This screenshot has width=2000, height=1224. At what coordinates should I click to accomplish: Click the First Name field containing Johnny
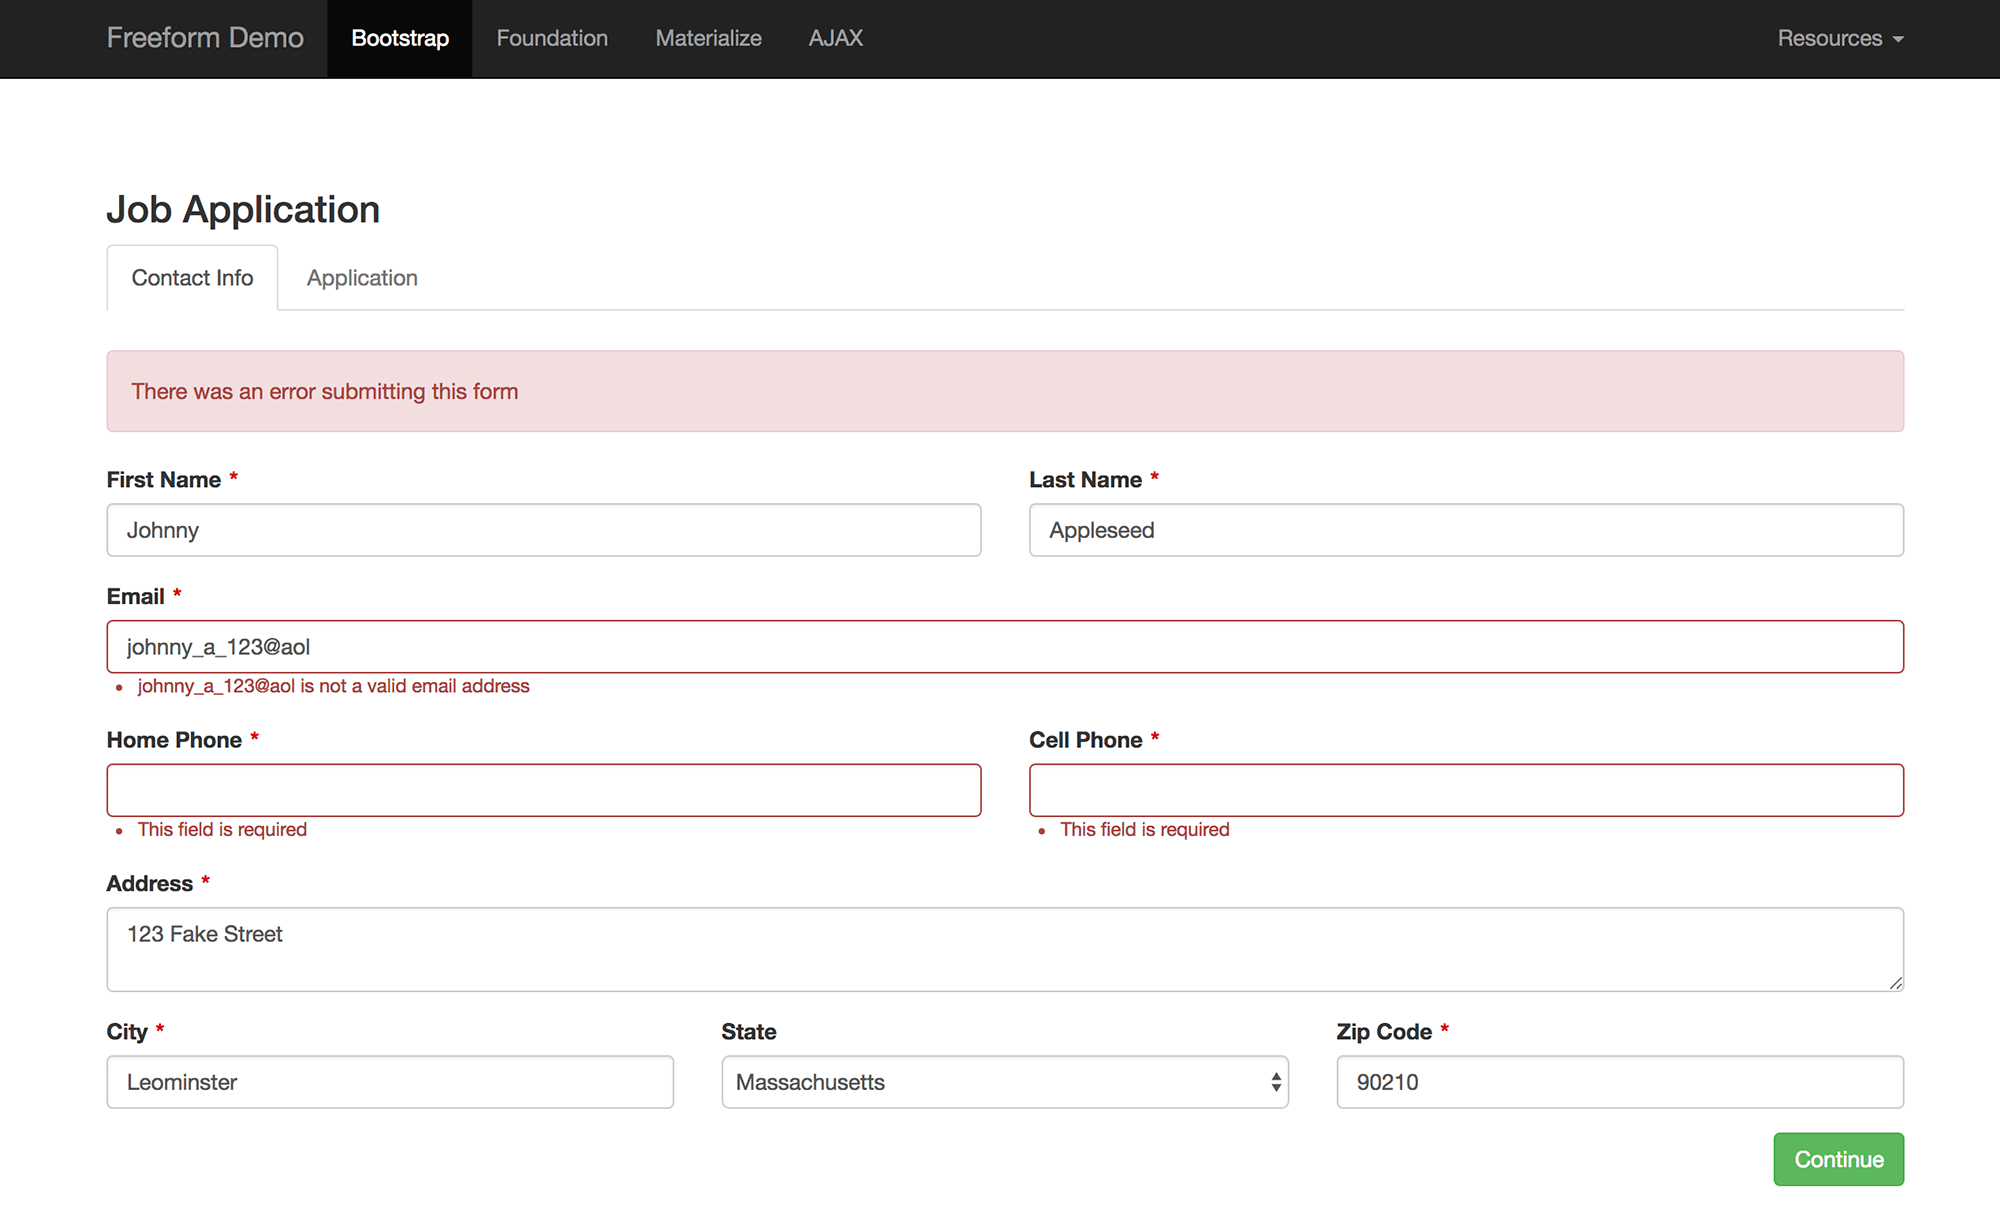tap(543, 530)
